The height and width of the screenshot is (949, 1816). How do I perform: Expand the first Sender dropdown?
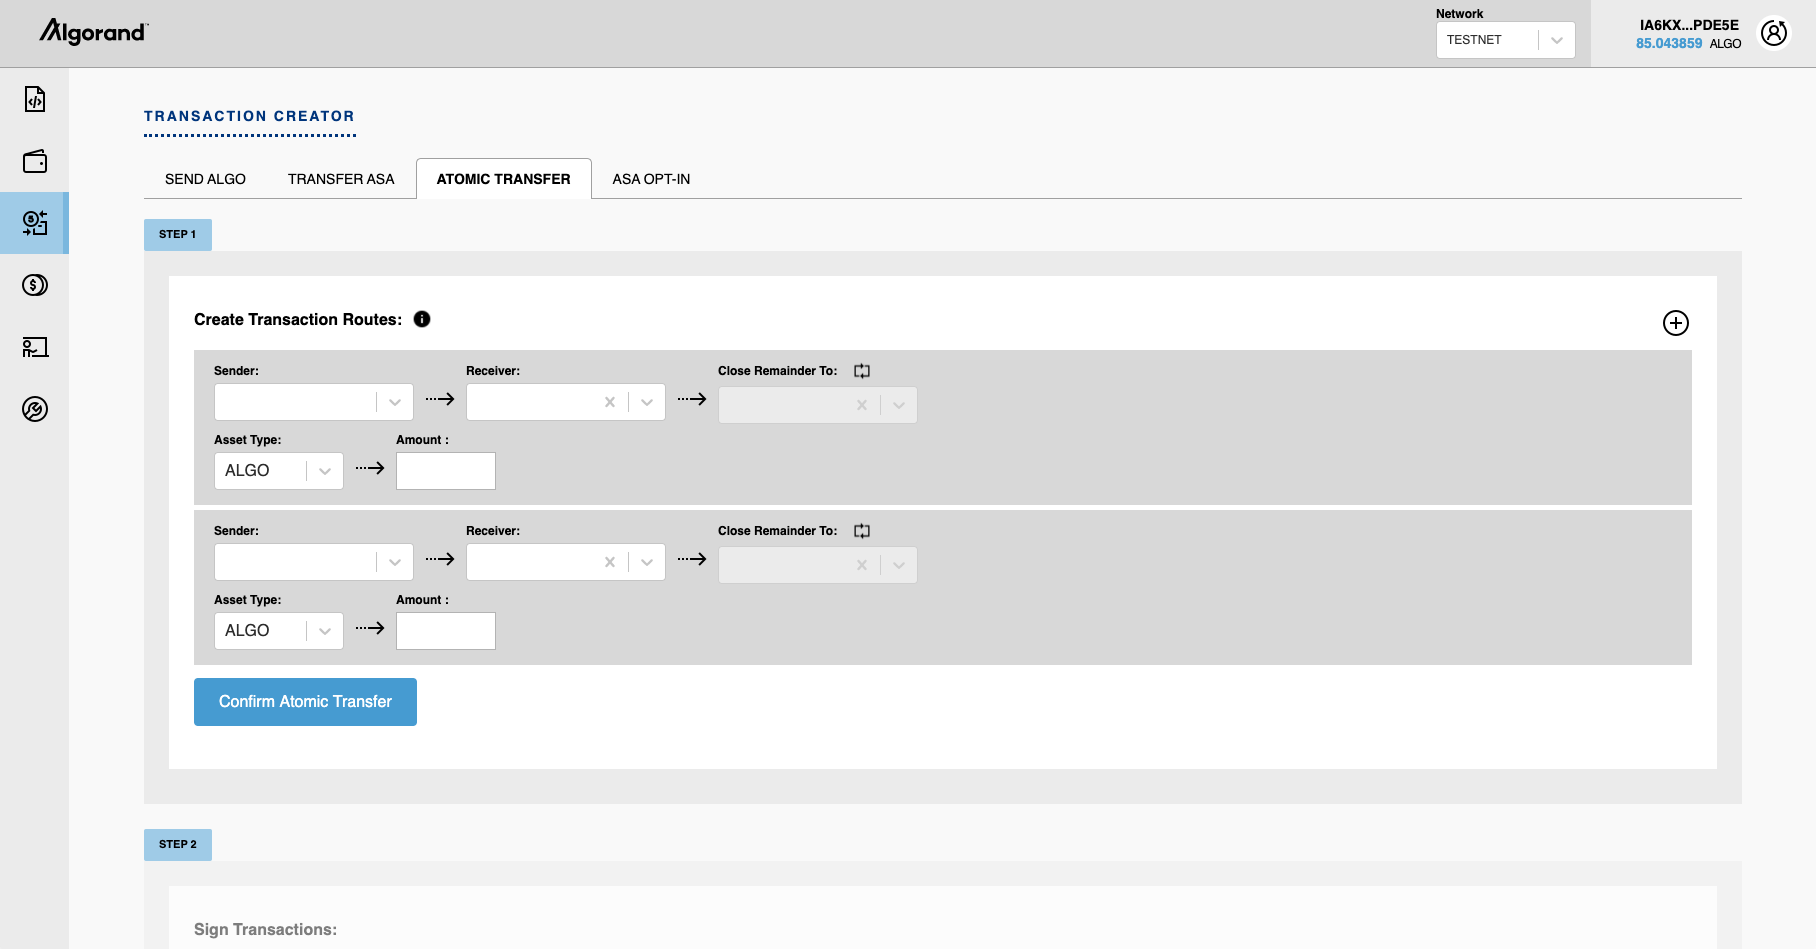click(394, 401)
